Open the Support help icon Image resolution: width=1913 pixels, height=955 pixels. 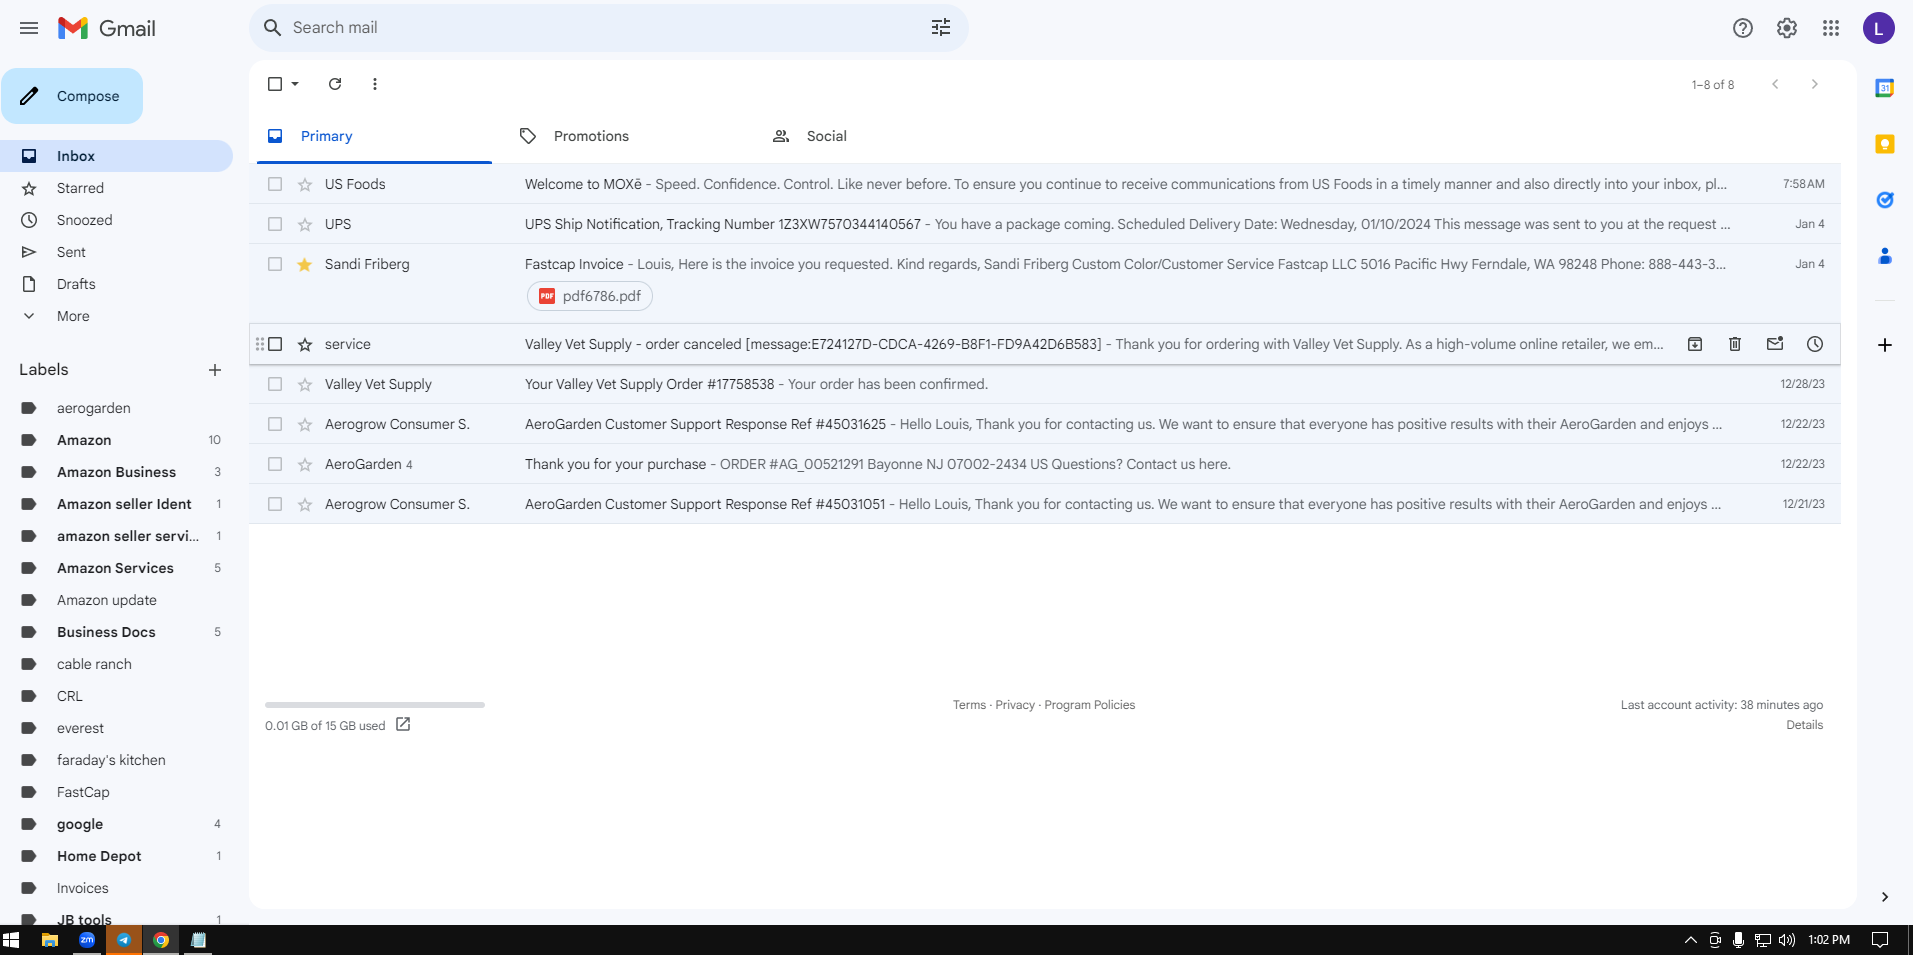tap(1743, 28)
